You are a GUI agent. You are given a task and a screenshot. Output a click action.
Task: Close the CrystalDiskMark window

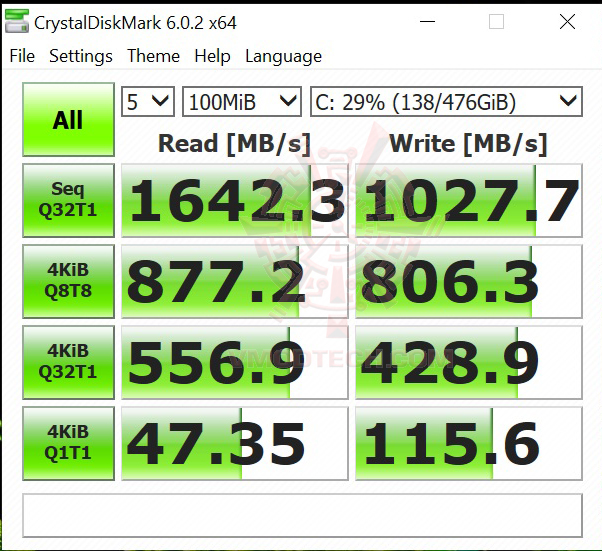point(567,22)
